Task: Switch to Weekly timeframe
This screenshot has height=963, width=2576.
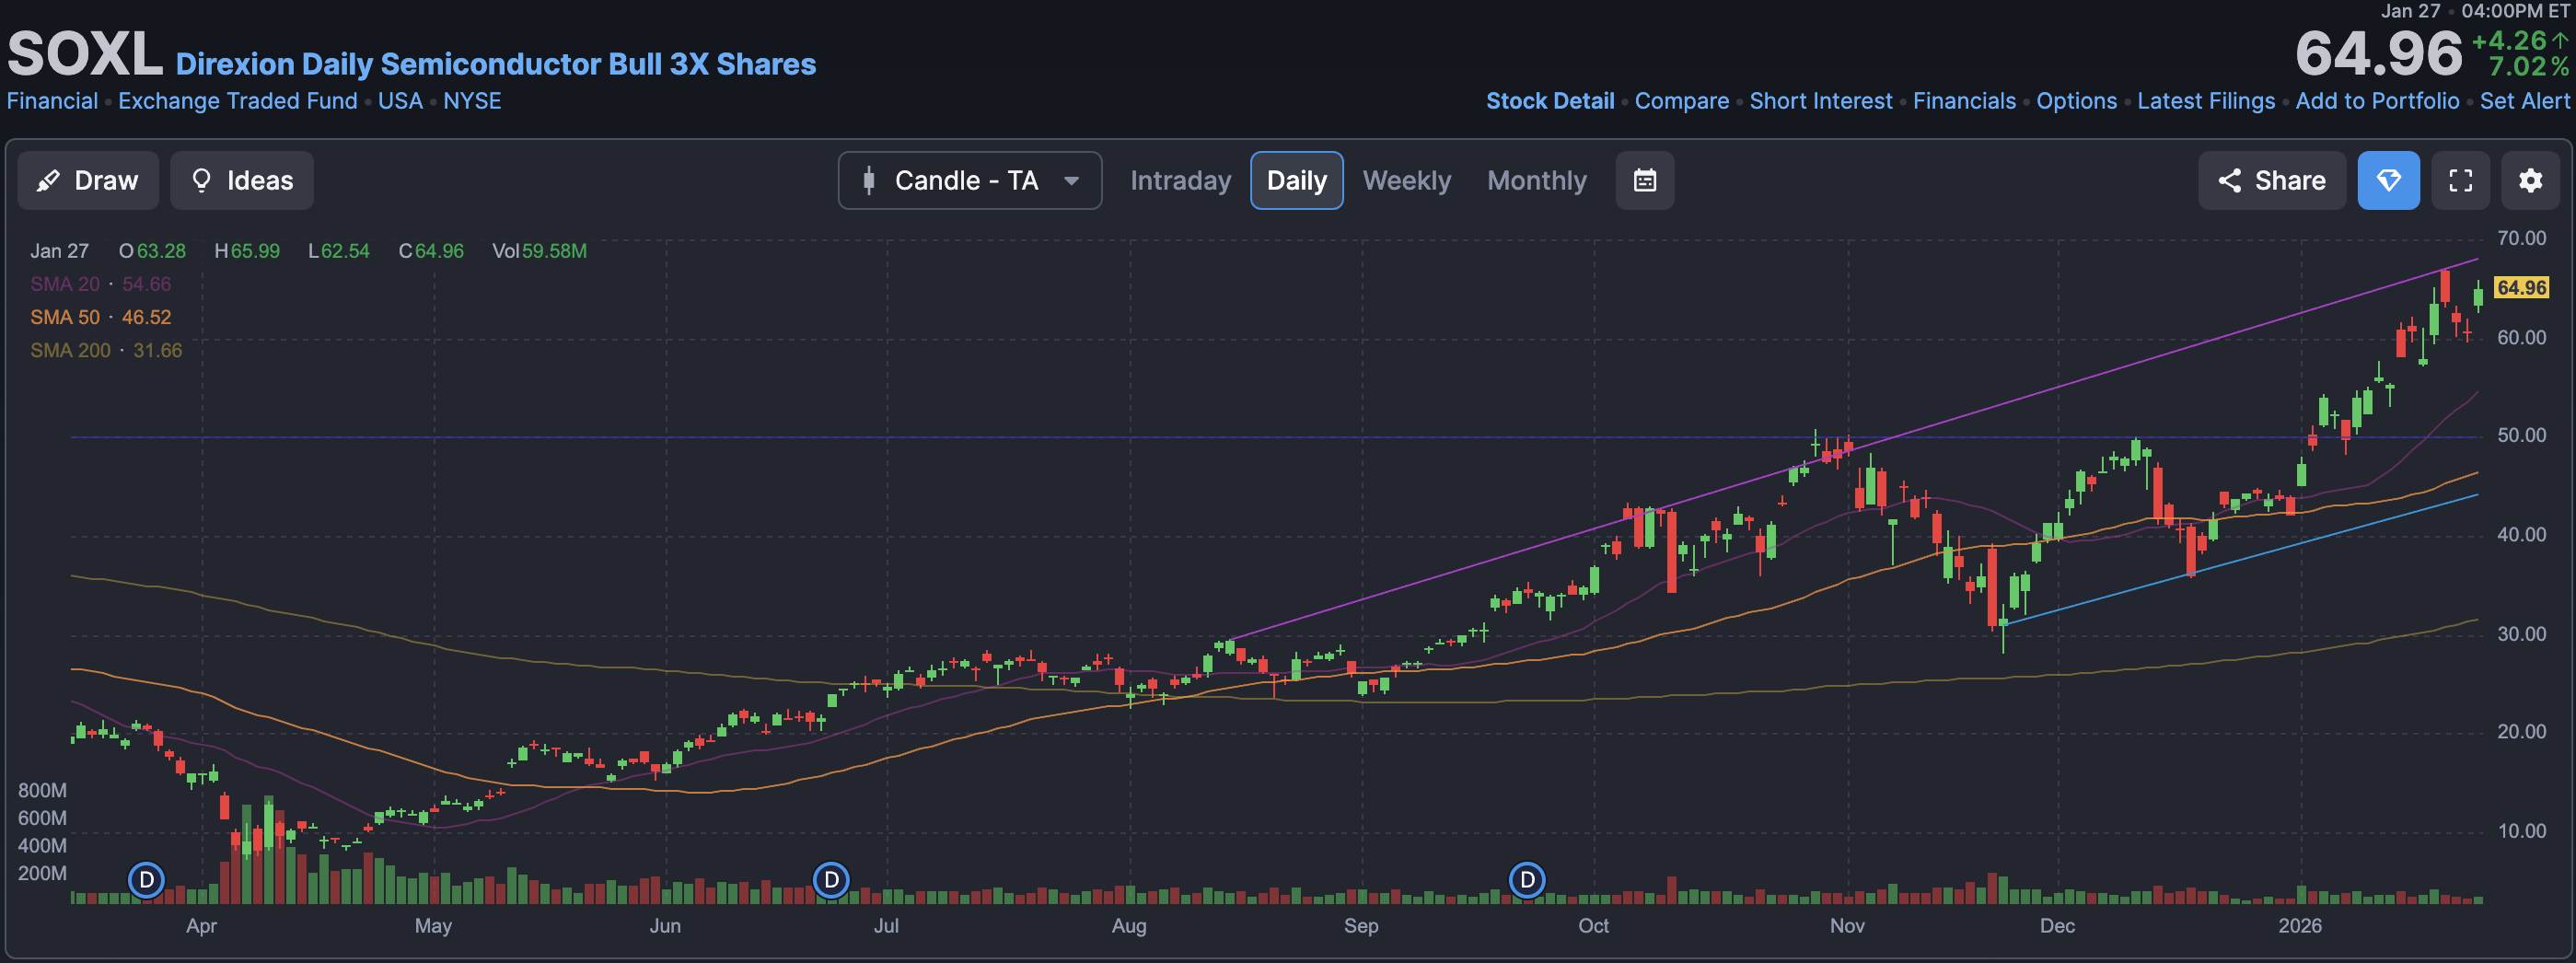Action: [x=1407, y=180]
